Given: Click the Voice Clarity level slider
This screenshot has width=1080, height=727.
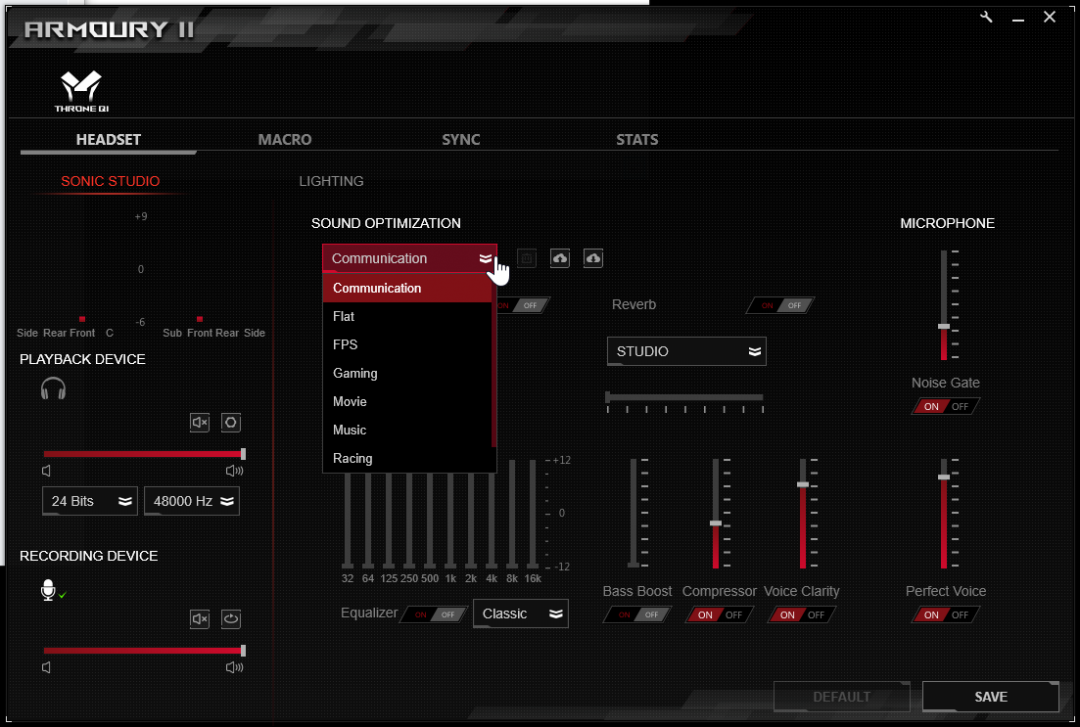Looking at the screenshot, I should point(803,513).
